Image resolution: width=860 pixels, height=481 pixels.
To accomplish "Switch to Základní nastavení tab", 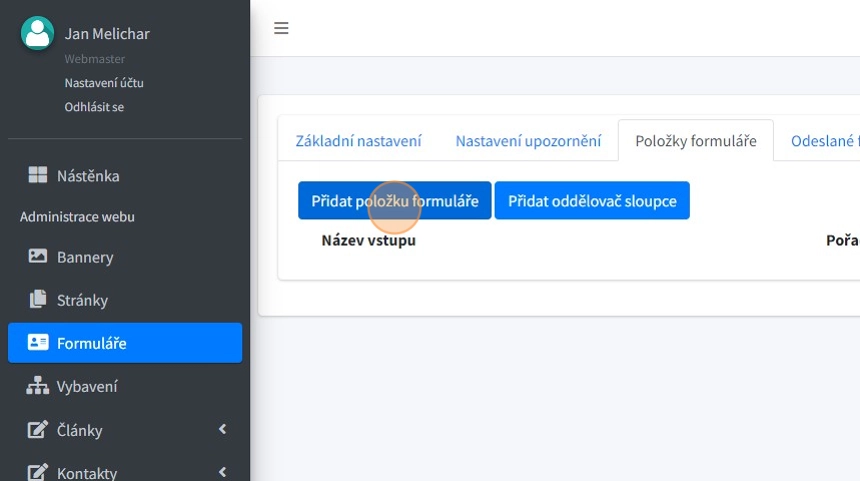I will click(x=358, y=141).
